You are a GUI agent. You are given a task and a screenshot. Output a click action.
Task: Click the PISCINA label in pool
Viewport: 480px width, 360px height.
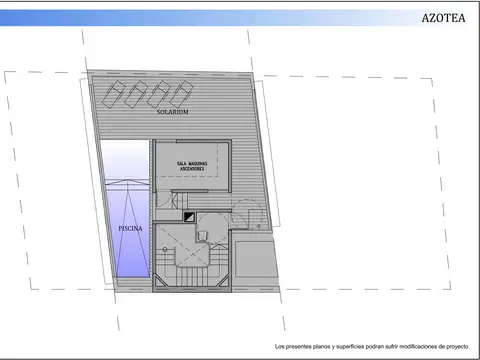(130, 228)
